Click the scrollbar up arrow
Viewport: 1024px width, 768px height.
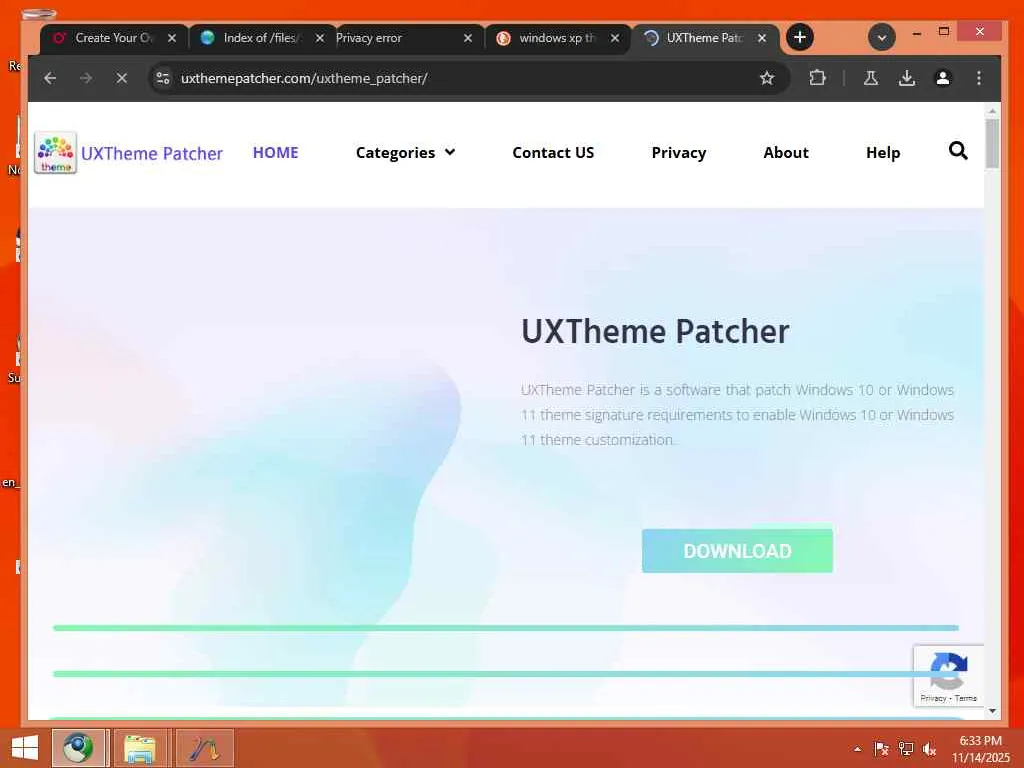pyautogui.click(x=993, y=112)
